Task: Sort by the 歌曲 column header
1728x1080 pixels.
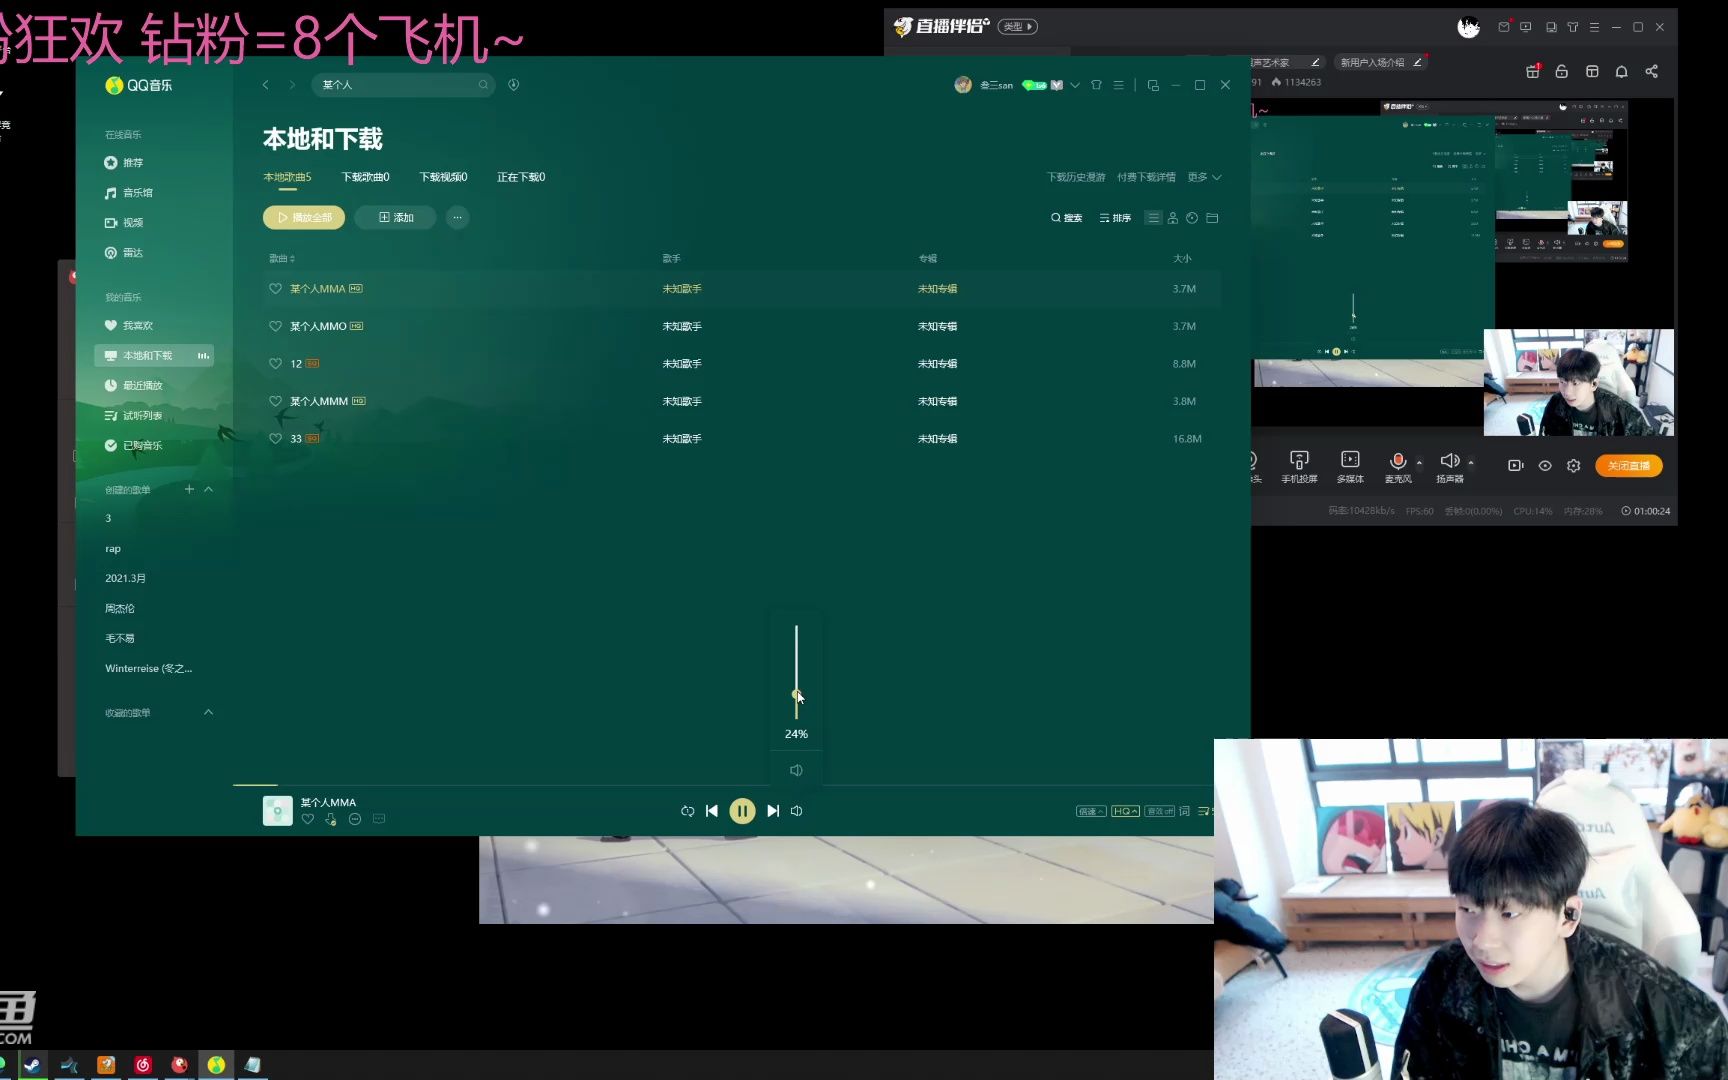Action: pos(281,258)
